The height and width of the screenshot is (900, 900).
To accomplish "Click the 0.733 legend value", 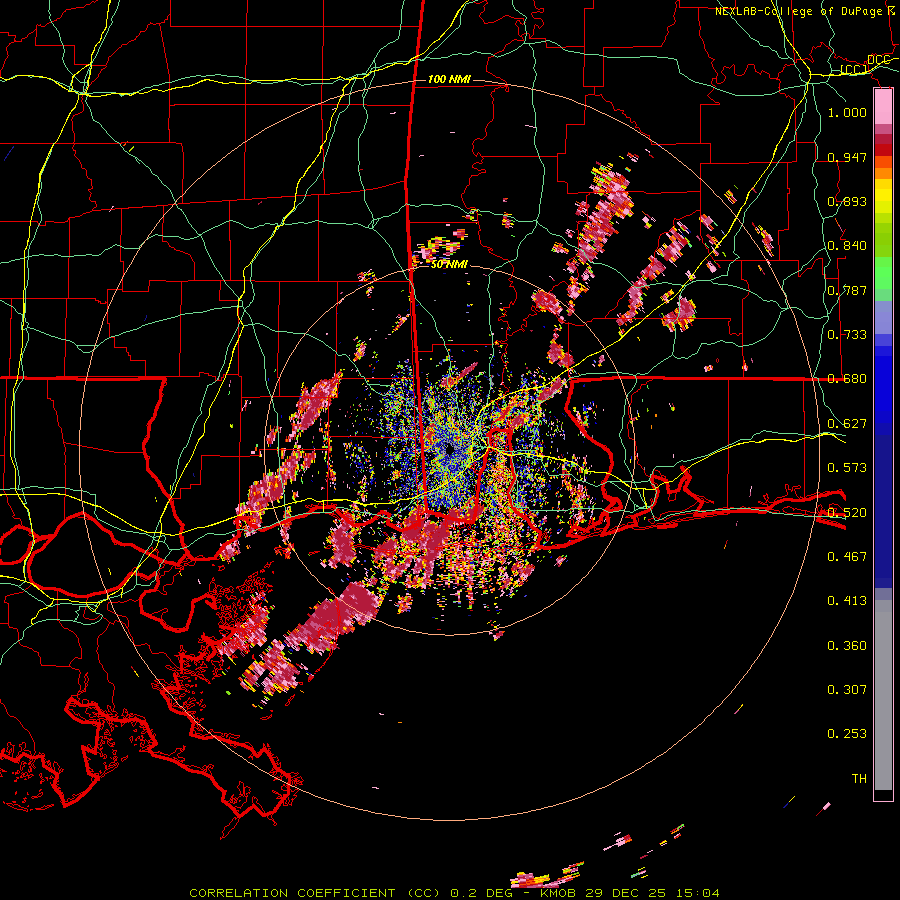I will click(x=847, y=335).
